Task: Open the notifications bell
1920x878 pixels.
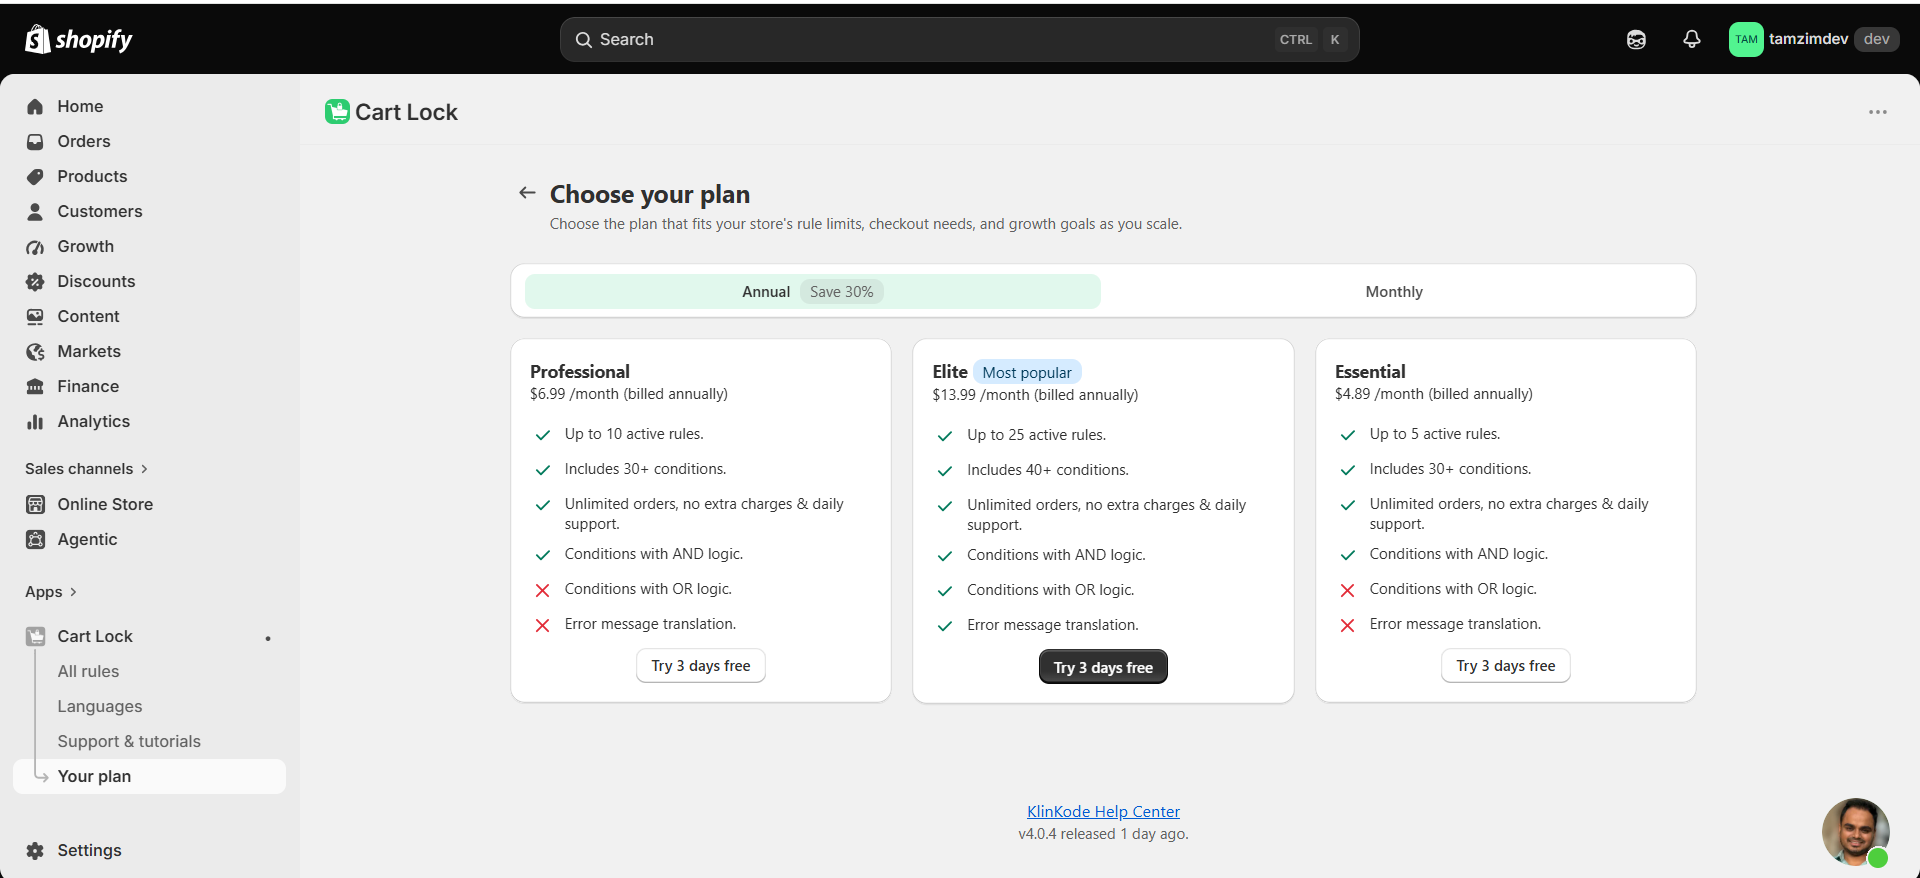Action: pos(1691,39)
